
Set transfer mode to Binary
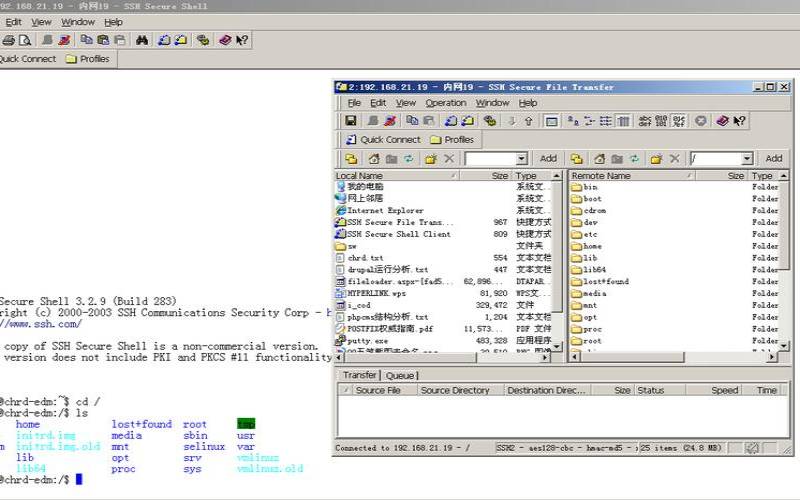(x=661, y=121)
